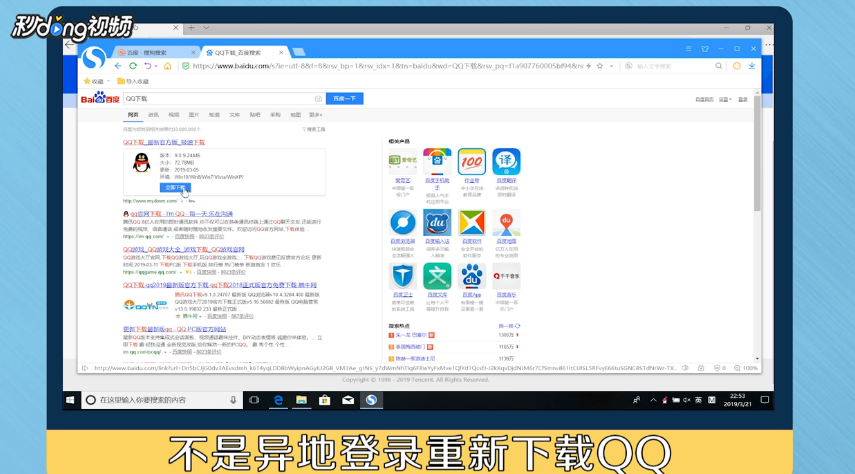Switch to the 百度·搜狗搜索 tab

pyautogui.click(x=156, y=52)
